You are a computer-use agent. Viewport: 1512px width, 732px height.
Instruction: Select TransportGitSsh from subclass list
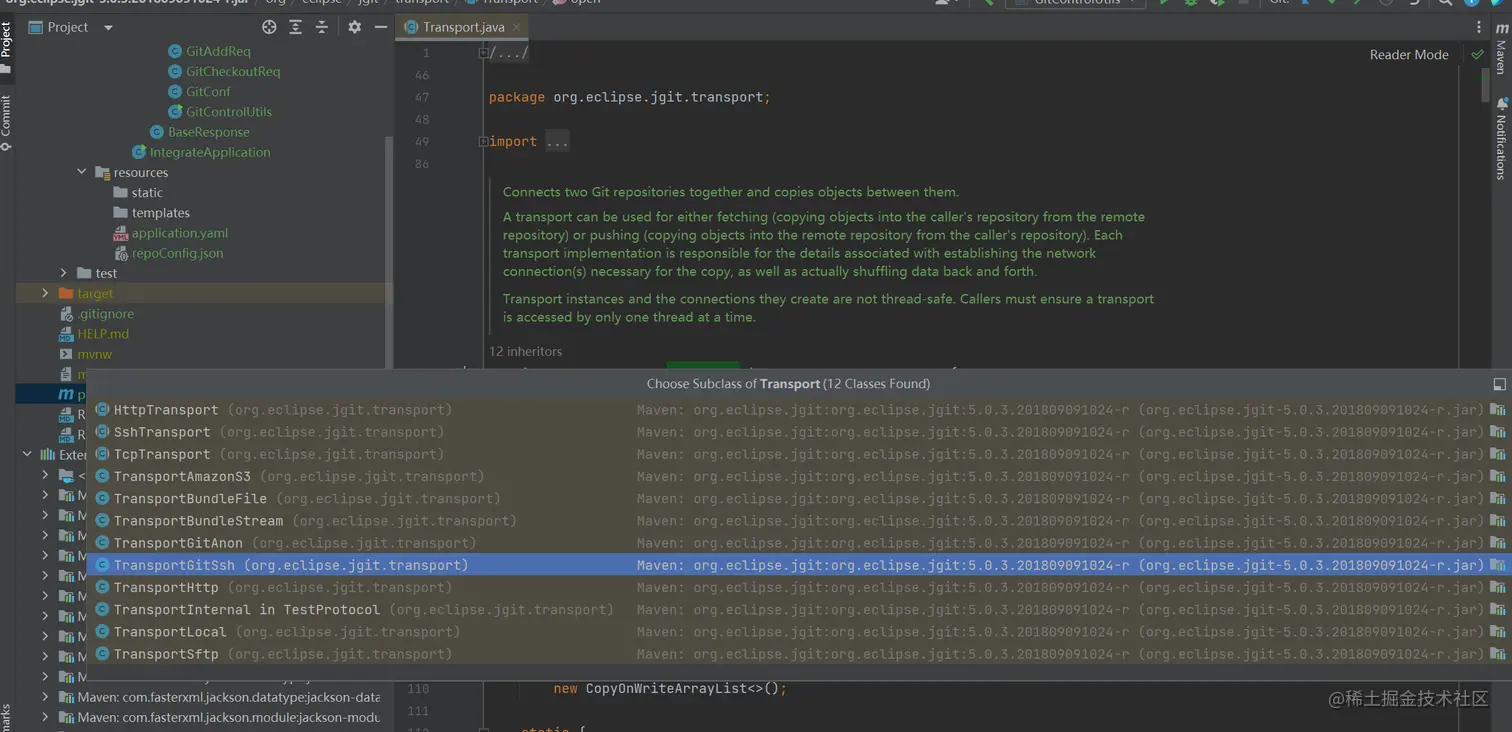[174, 565]
